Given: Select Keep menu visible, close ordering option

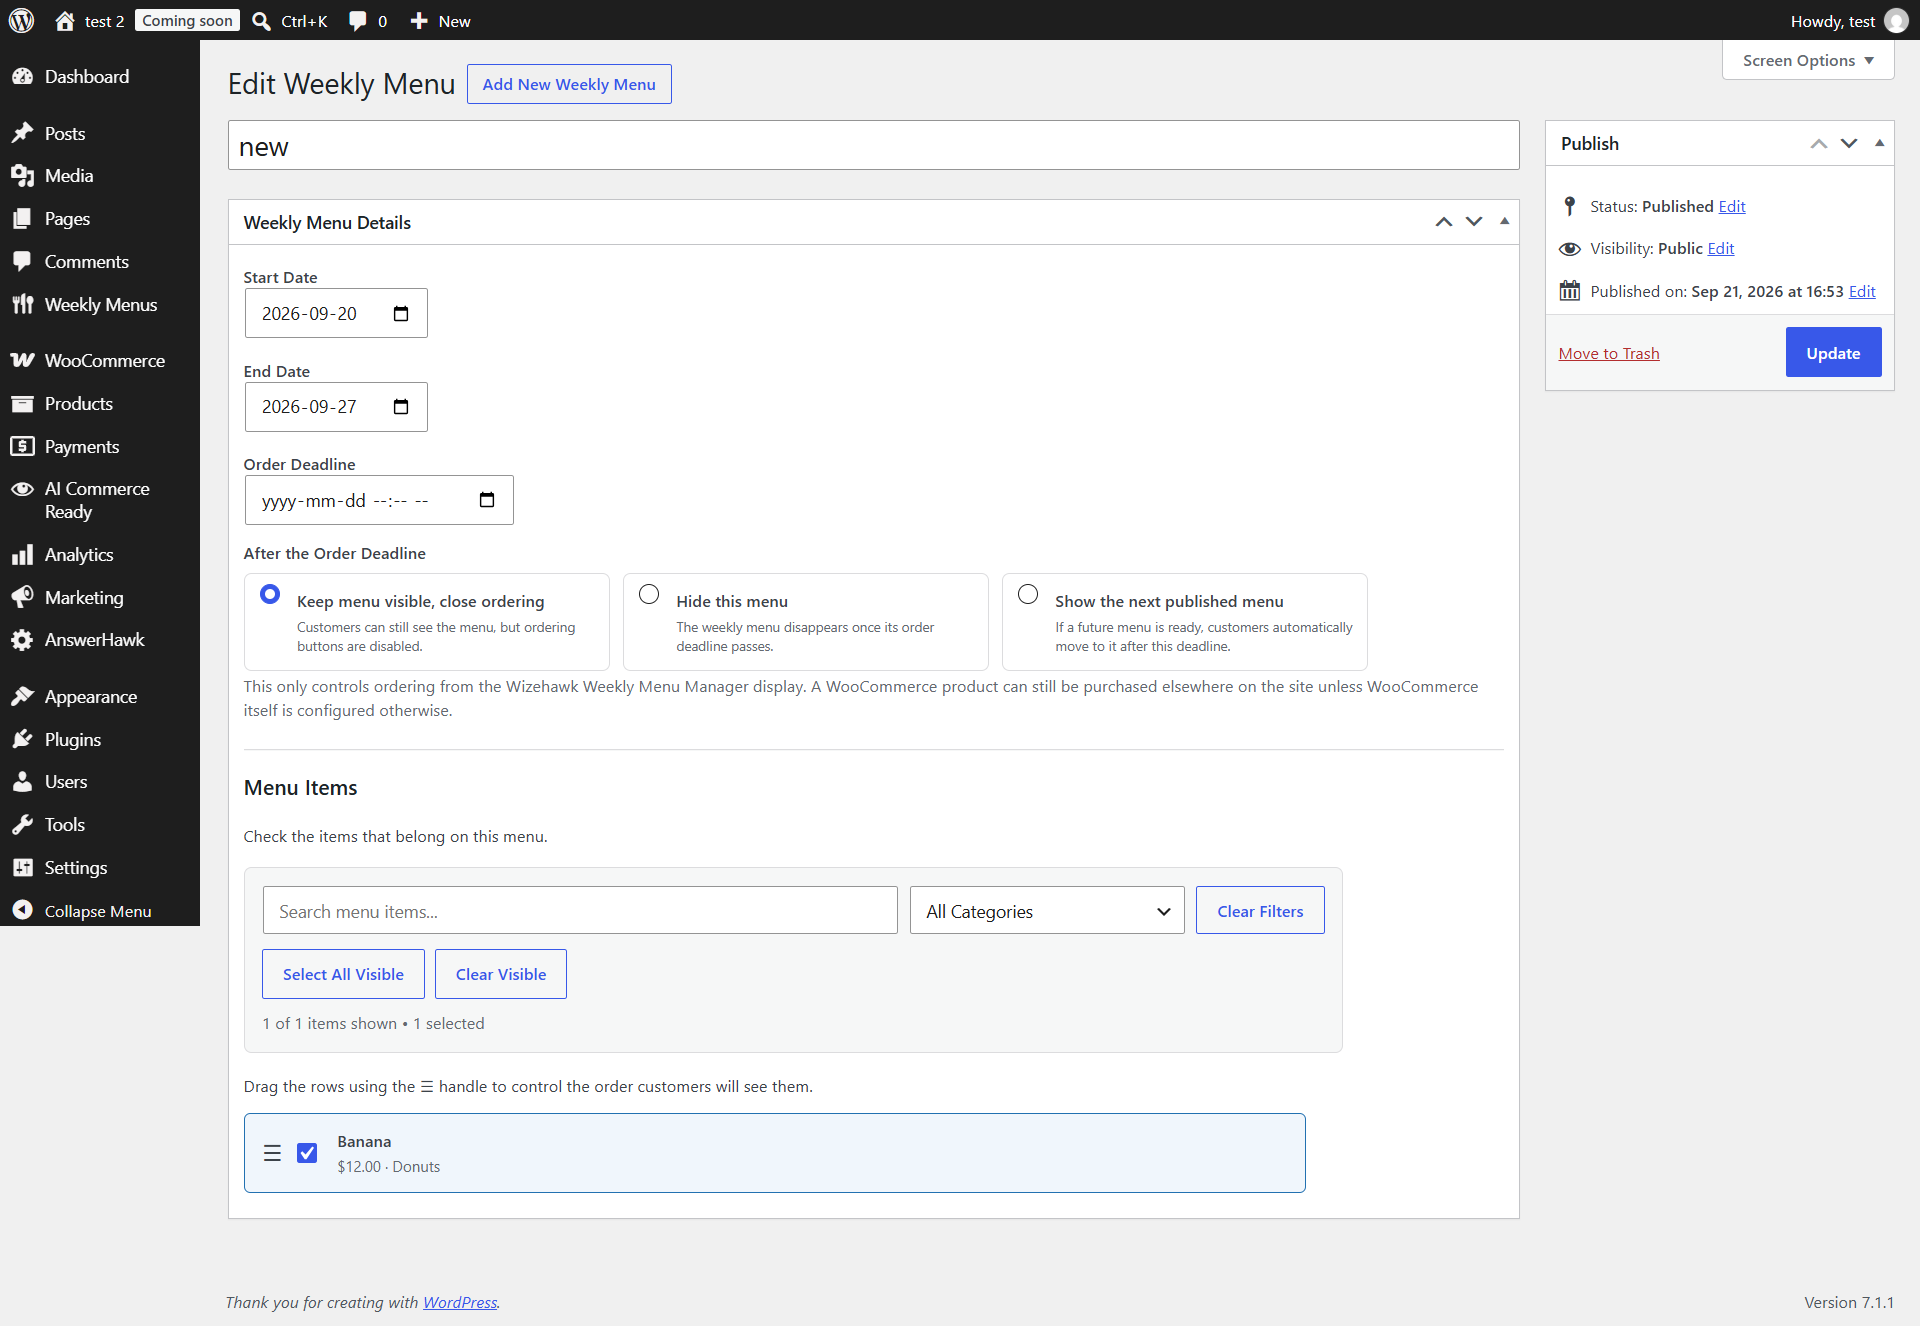Looking at the screenshot, I should pos(270,594).
